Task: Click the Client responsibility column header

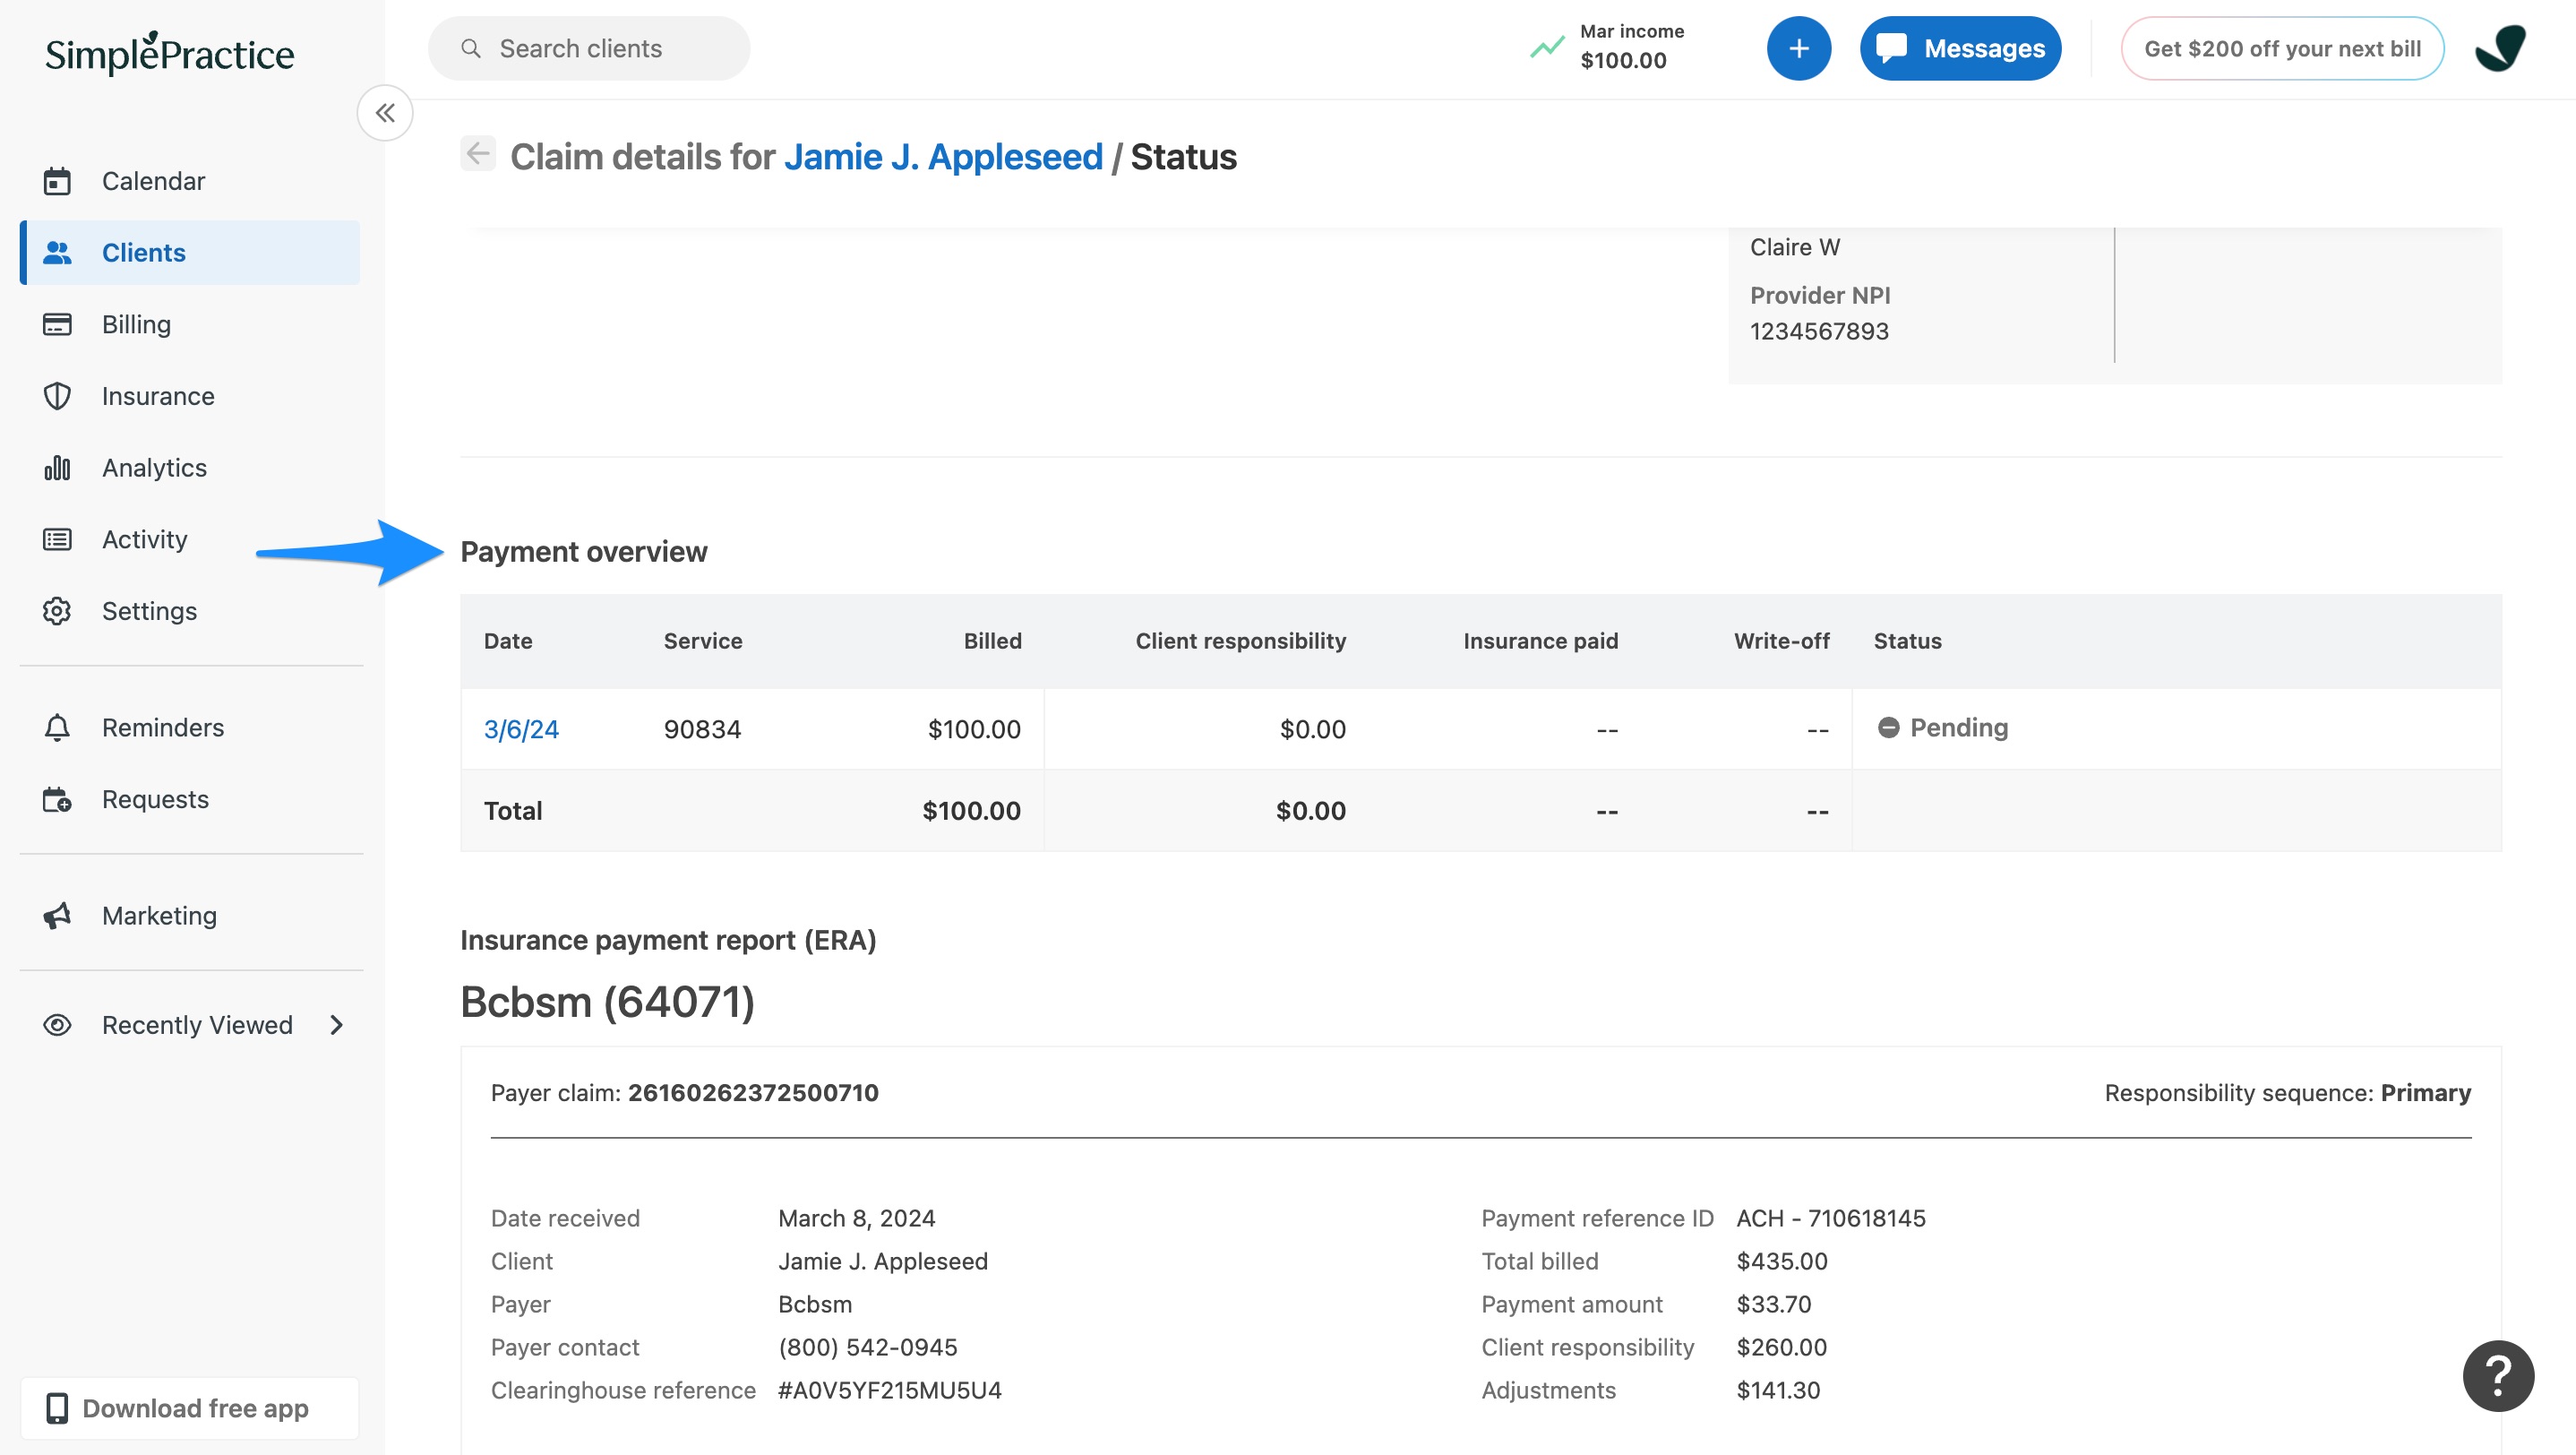Action: (1240, 641)
